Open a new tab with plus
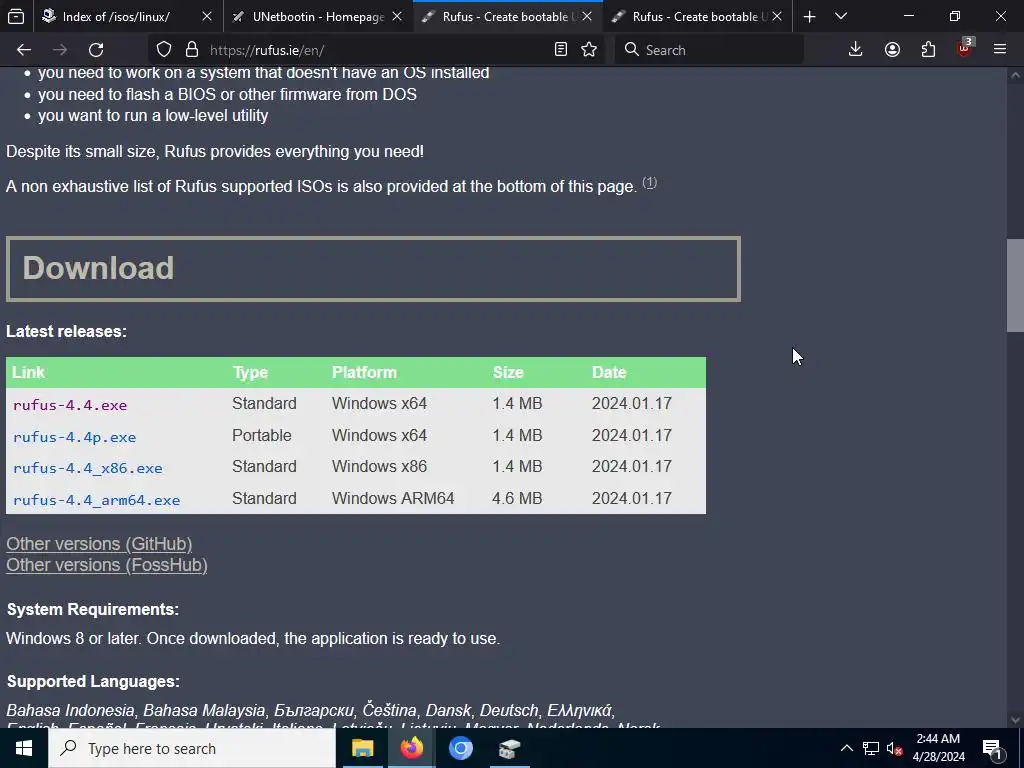The image size is (1024, 768). (810, 16)
